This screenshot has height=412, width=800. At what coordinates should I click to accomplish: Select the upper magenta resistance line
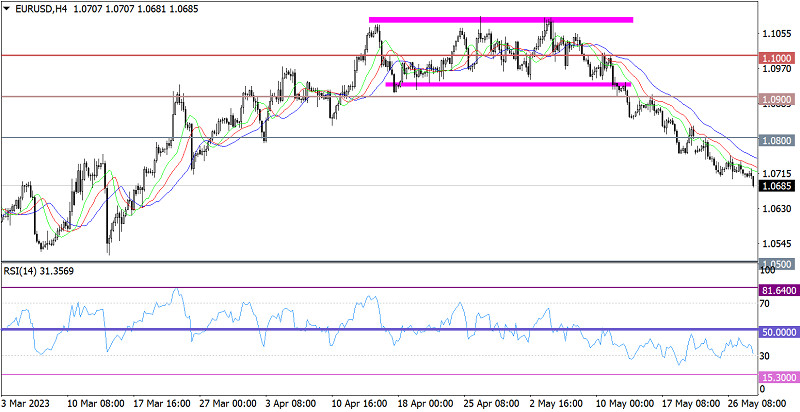click(500, 20)
